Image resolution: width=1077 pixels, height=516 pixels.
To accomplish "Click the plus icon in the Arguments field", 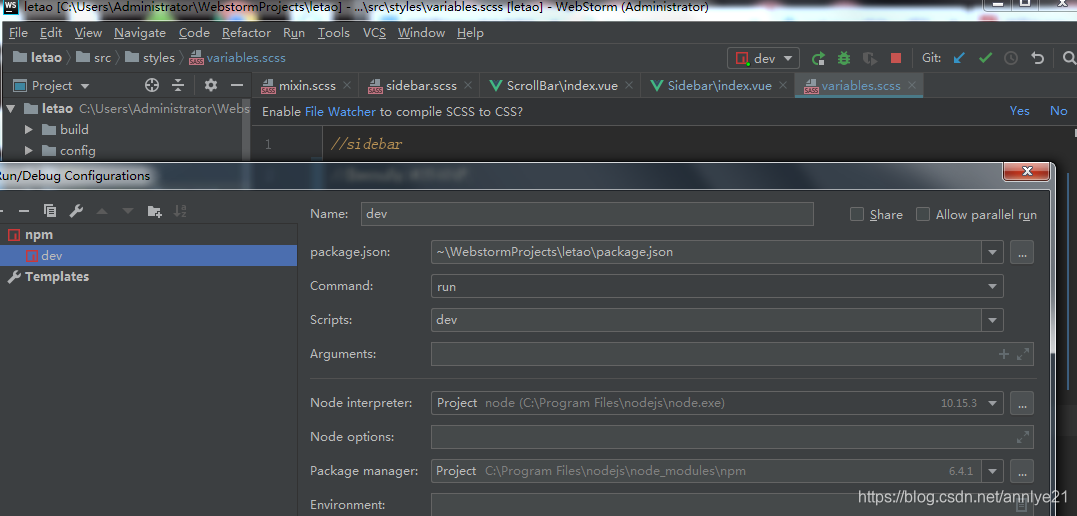I will (x=1004, y=354).
